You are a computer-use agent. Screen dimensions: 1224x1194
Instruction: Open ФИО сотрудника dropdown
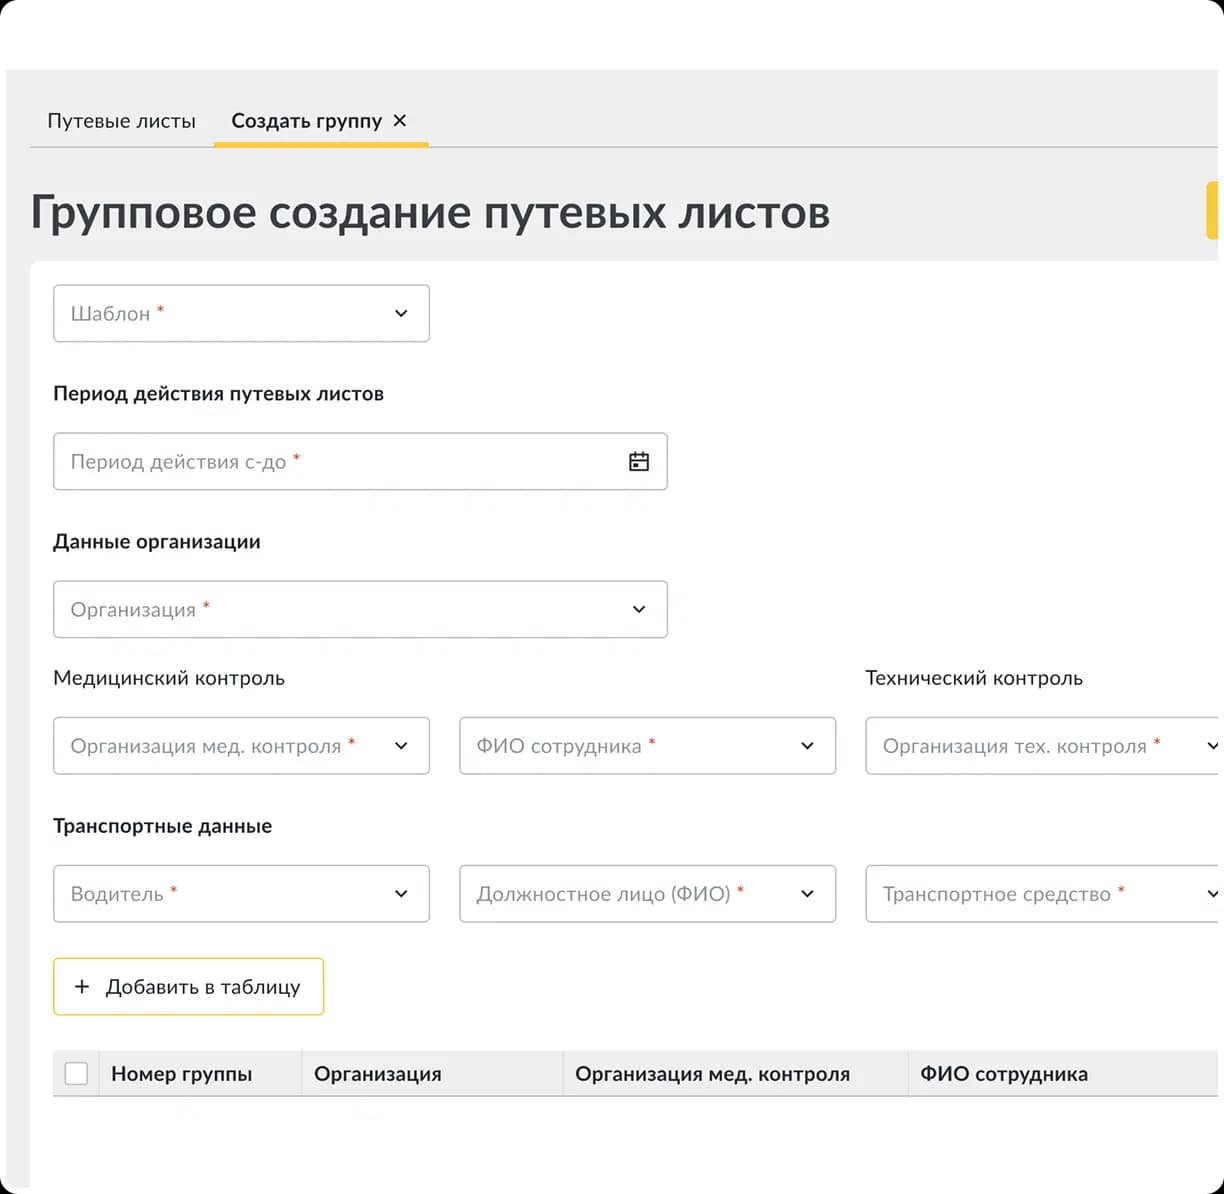[x=647, y=745]
